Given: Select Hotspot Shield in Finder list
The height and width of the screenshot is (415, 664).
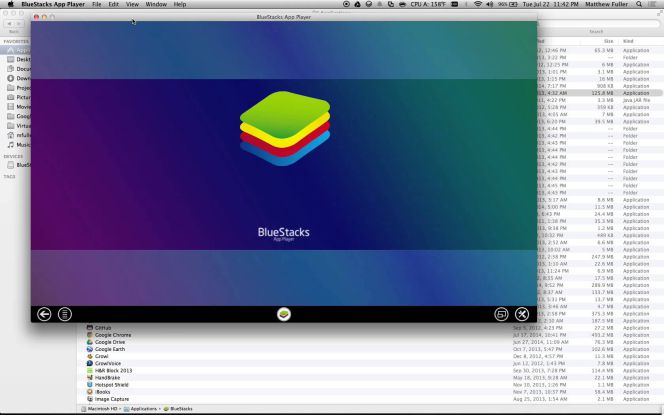Looking at the screenshot, I should point(111,385).
